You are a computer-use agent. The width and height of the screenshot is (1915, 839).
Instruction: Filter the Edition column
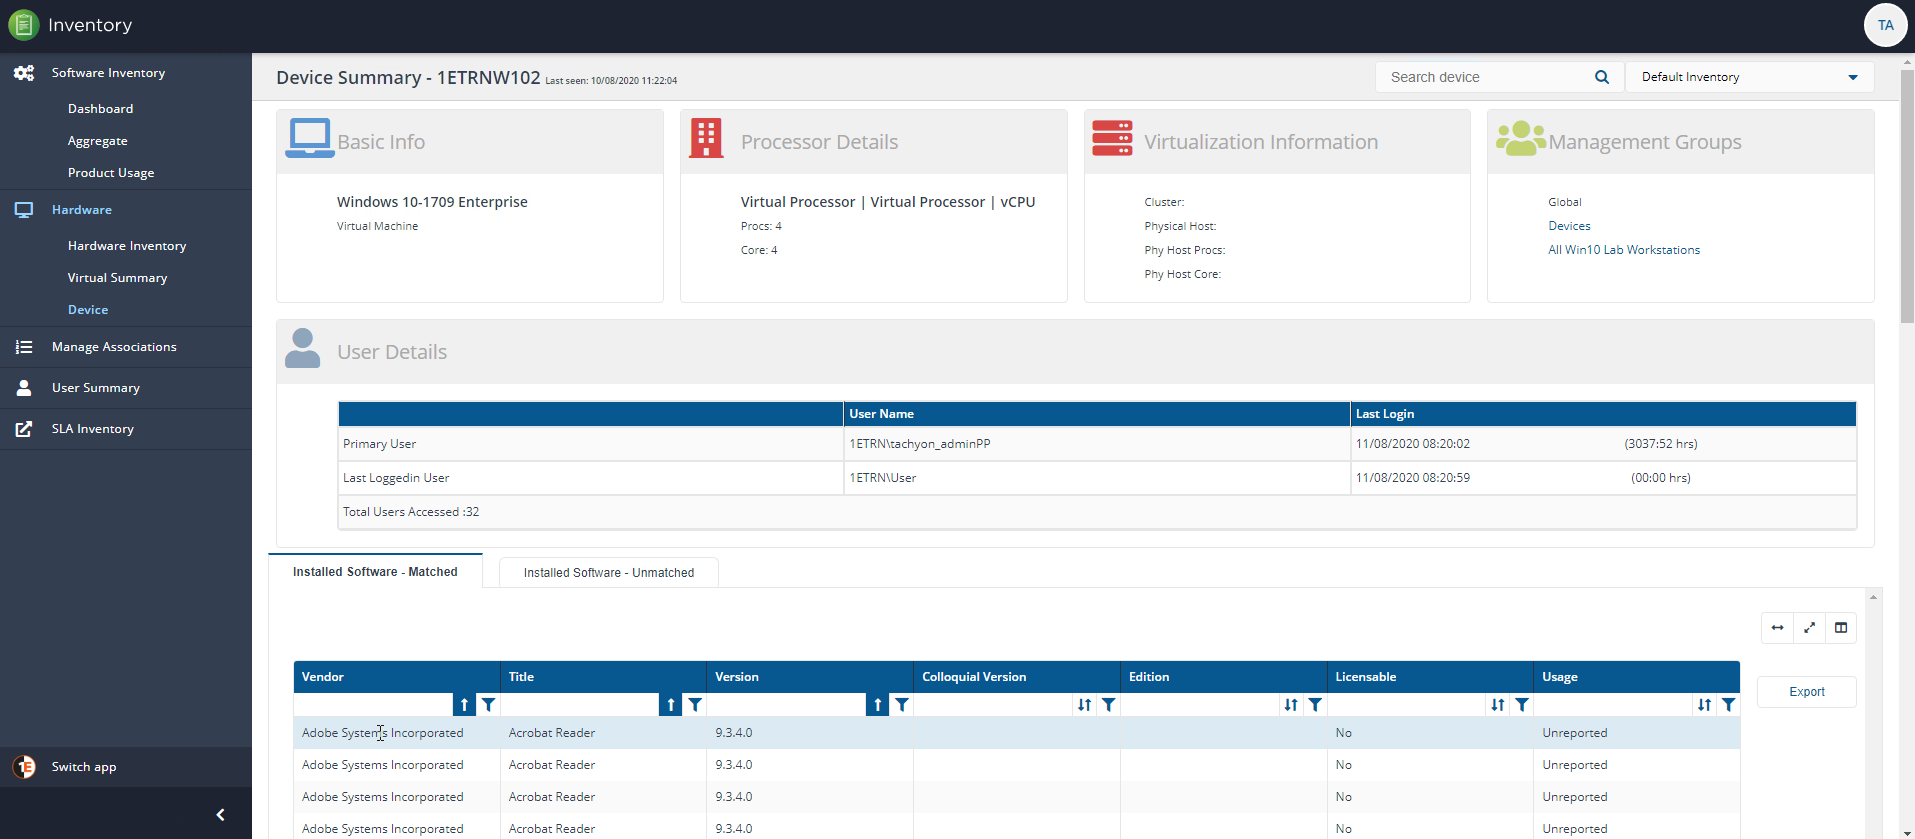(x=1315, y=705)
